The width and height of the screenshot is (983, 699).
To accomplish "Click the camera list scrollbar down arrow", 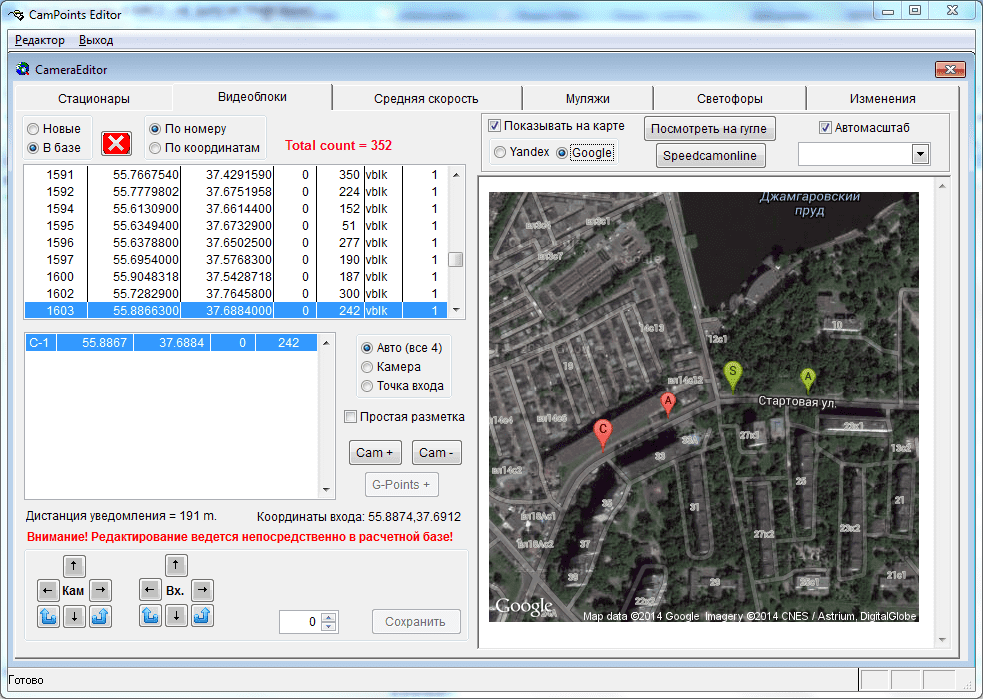I will 456,310.
